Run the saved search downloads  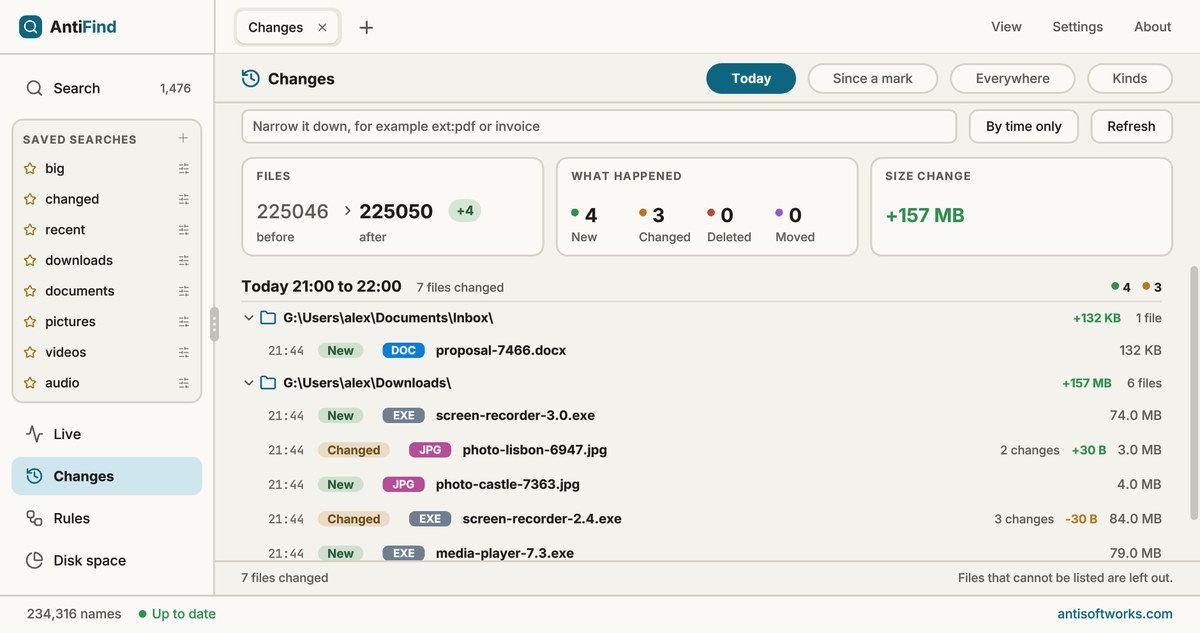(x=79, y=261)
